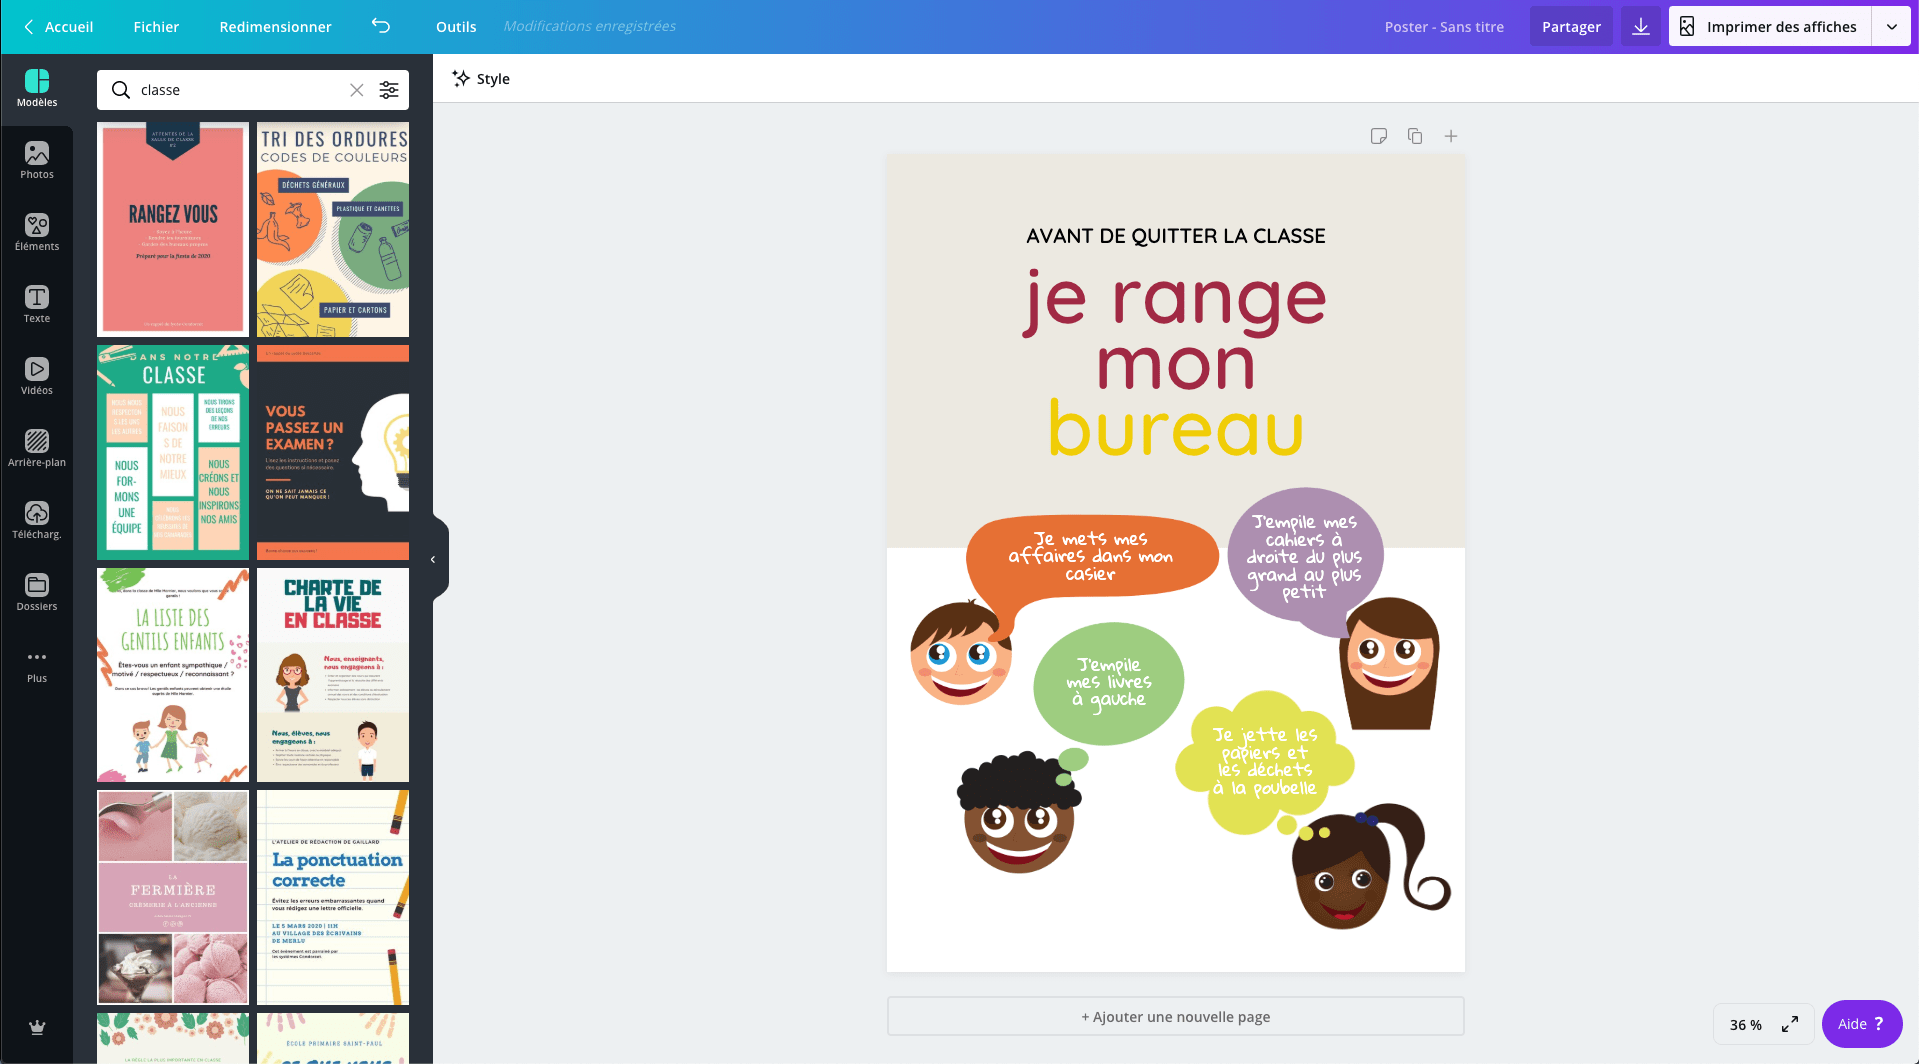Open the Vidéos panel
1919x1064 pixels.
tap(37, 377)
